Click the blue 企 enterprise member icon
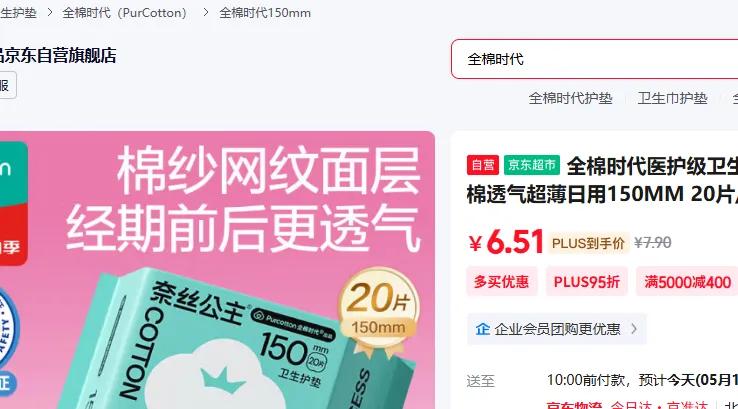 click(482, 329)
